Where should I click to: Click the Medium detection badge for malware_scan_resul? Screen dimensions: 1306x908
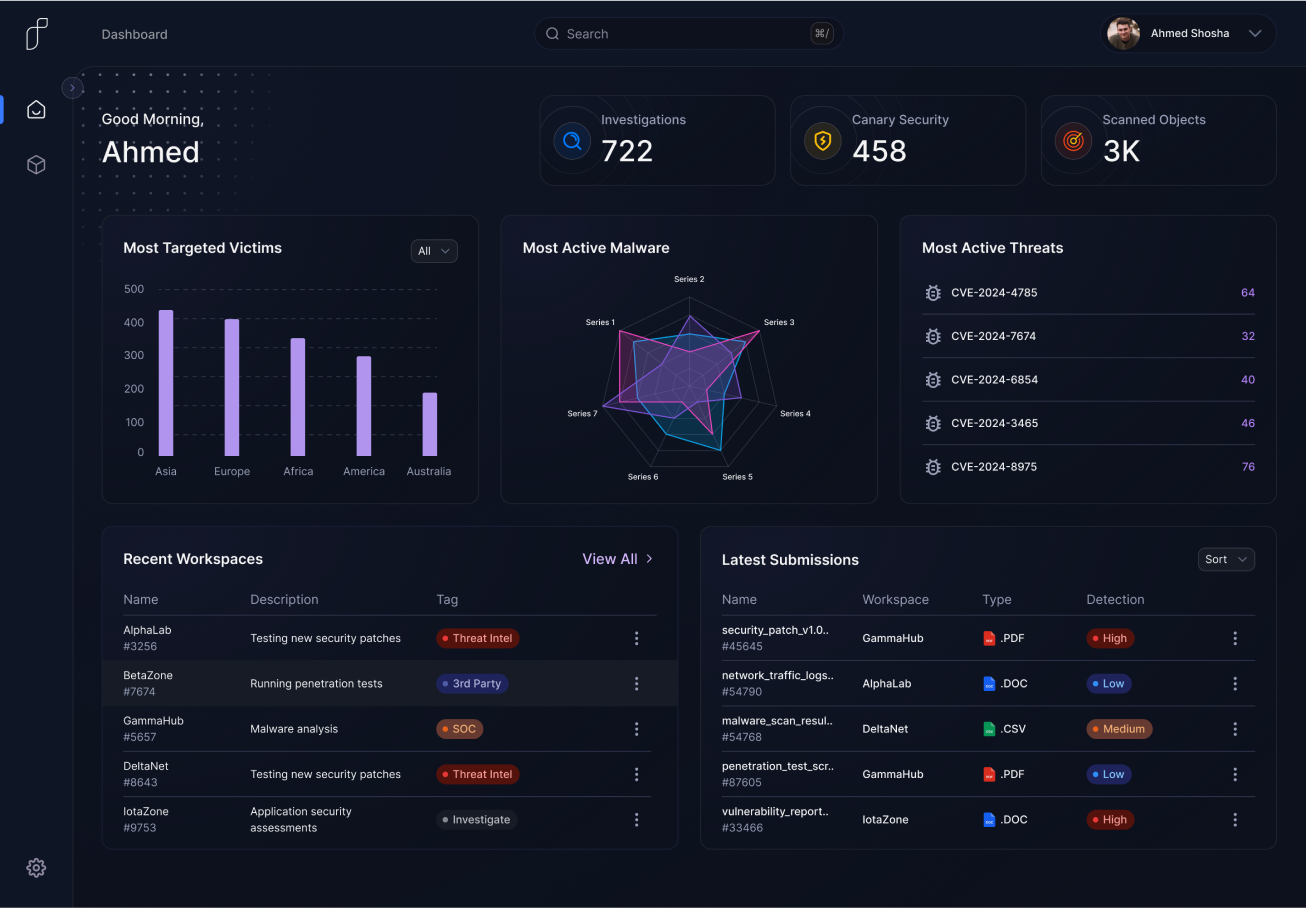point(1119,729)
